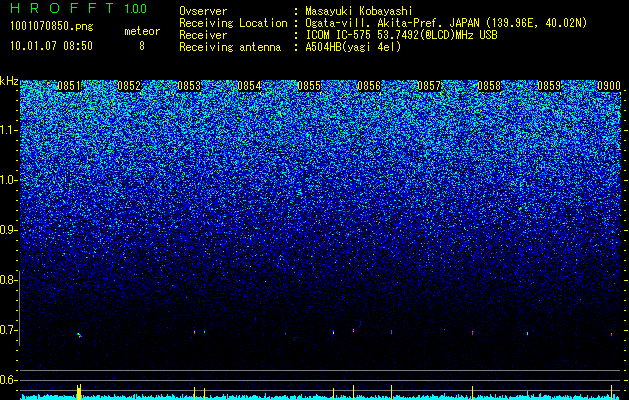This screenshot has width=629, height=400.
Task: Click the green 'meteor' label
Action: tap(142, 31)
